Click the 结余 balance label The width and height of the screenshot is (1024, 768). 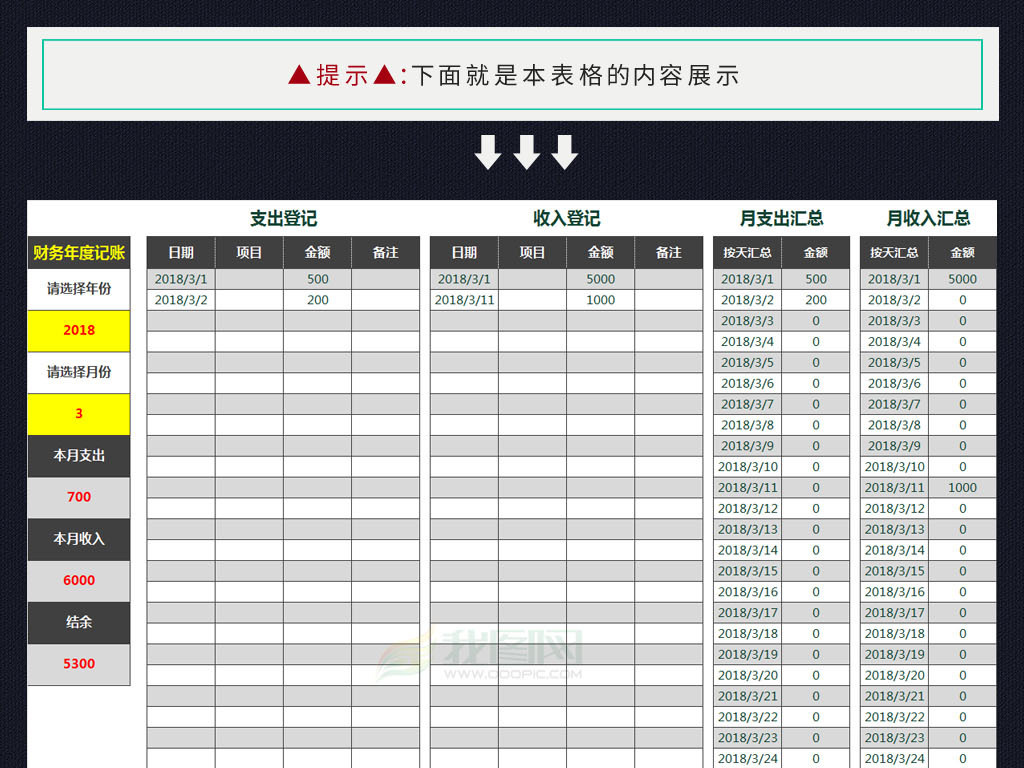tap(79, 623)
